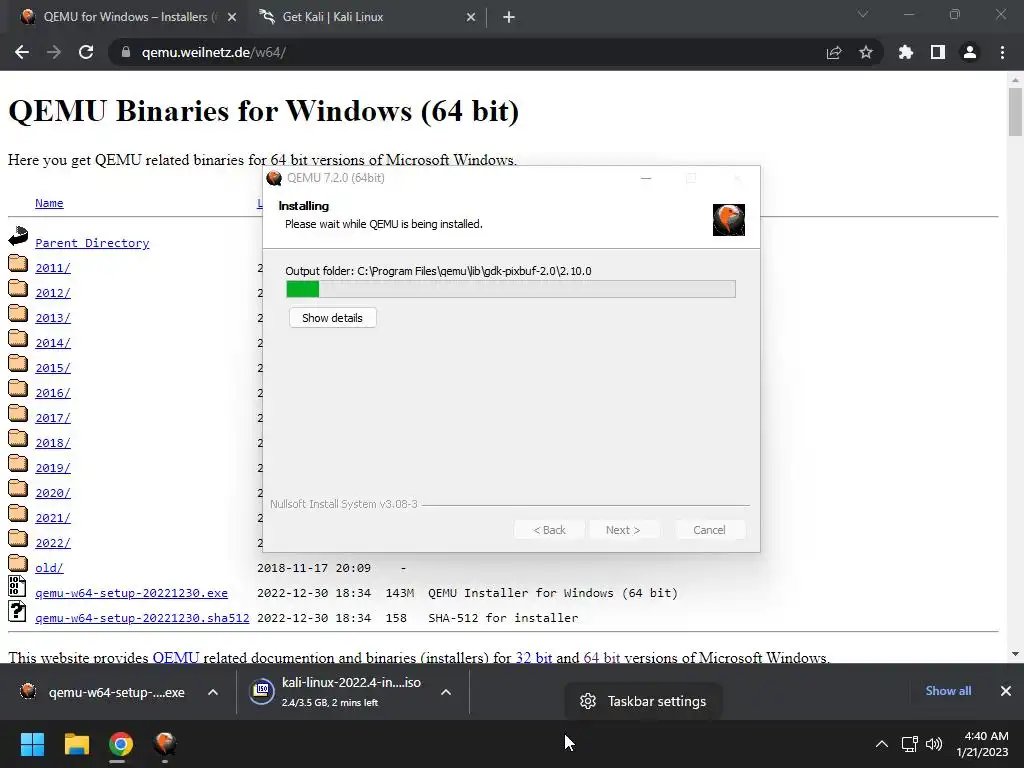Close the Get Kali tab
The height and width of the screenshot is (768, 1024).
click(471, 18)
